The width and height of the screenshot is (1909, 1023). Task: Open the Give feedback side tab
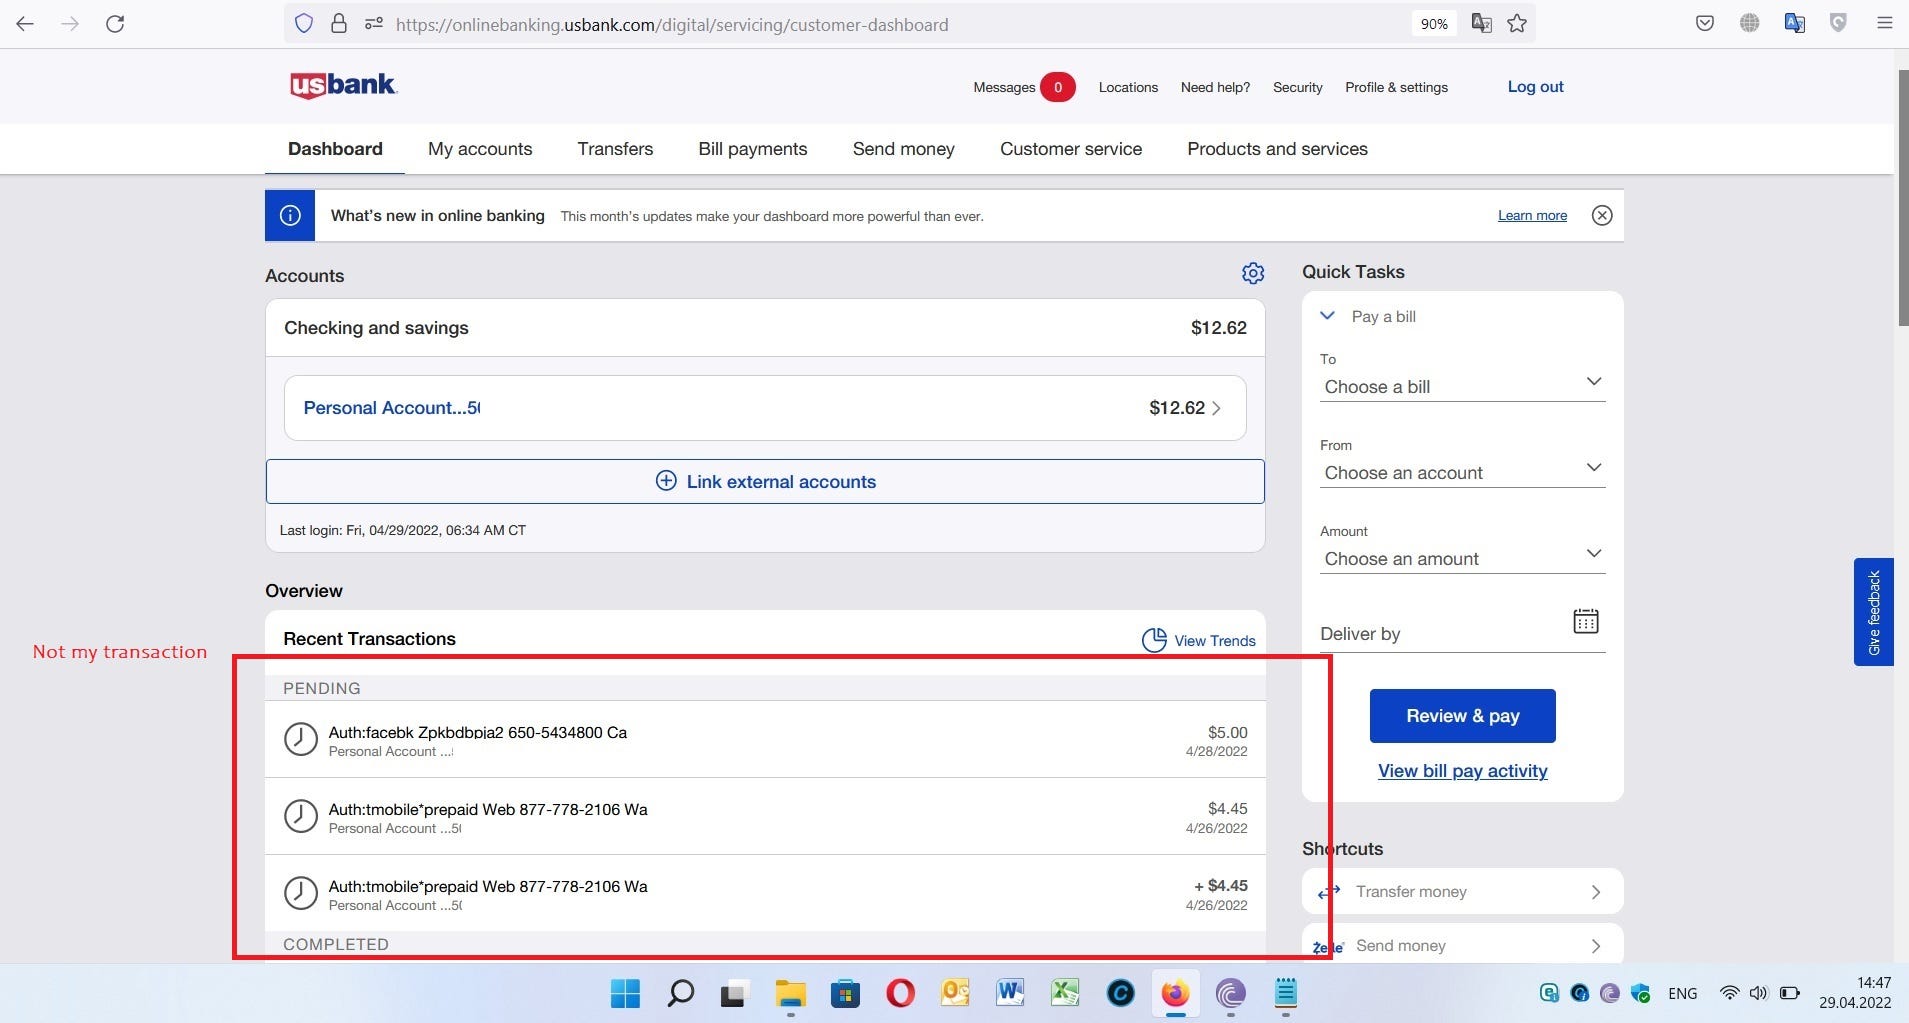pos(1874,612)
